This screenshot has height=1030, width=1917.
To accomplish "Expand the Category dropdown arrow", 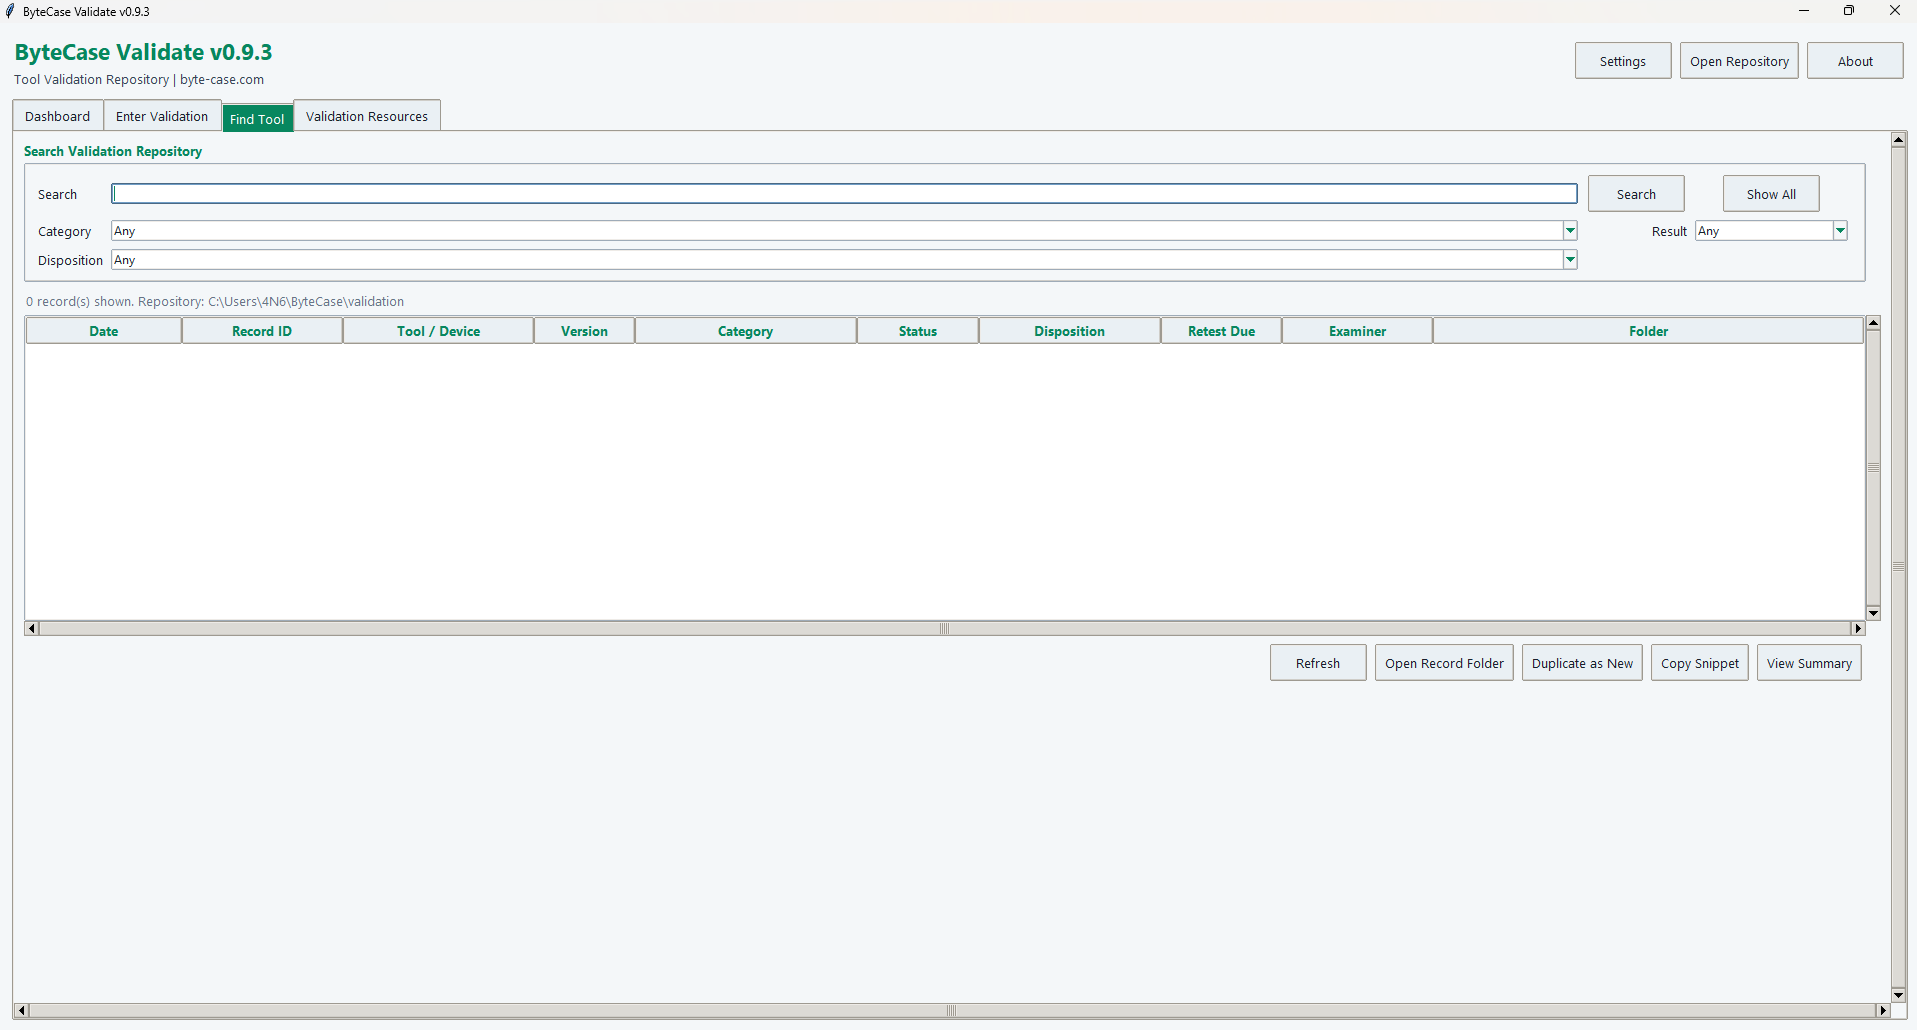I will [x=1570, y=231].
